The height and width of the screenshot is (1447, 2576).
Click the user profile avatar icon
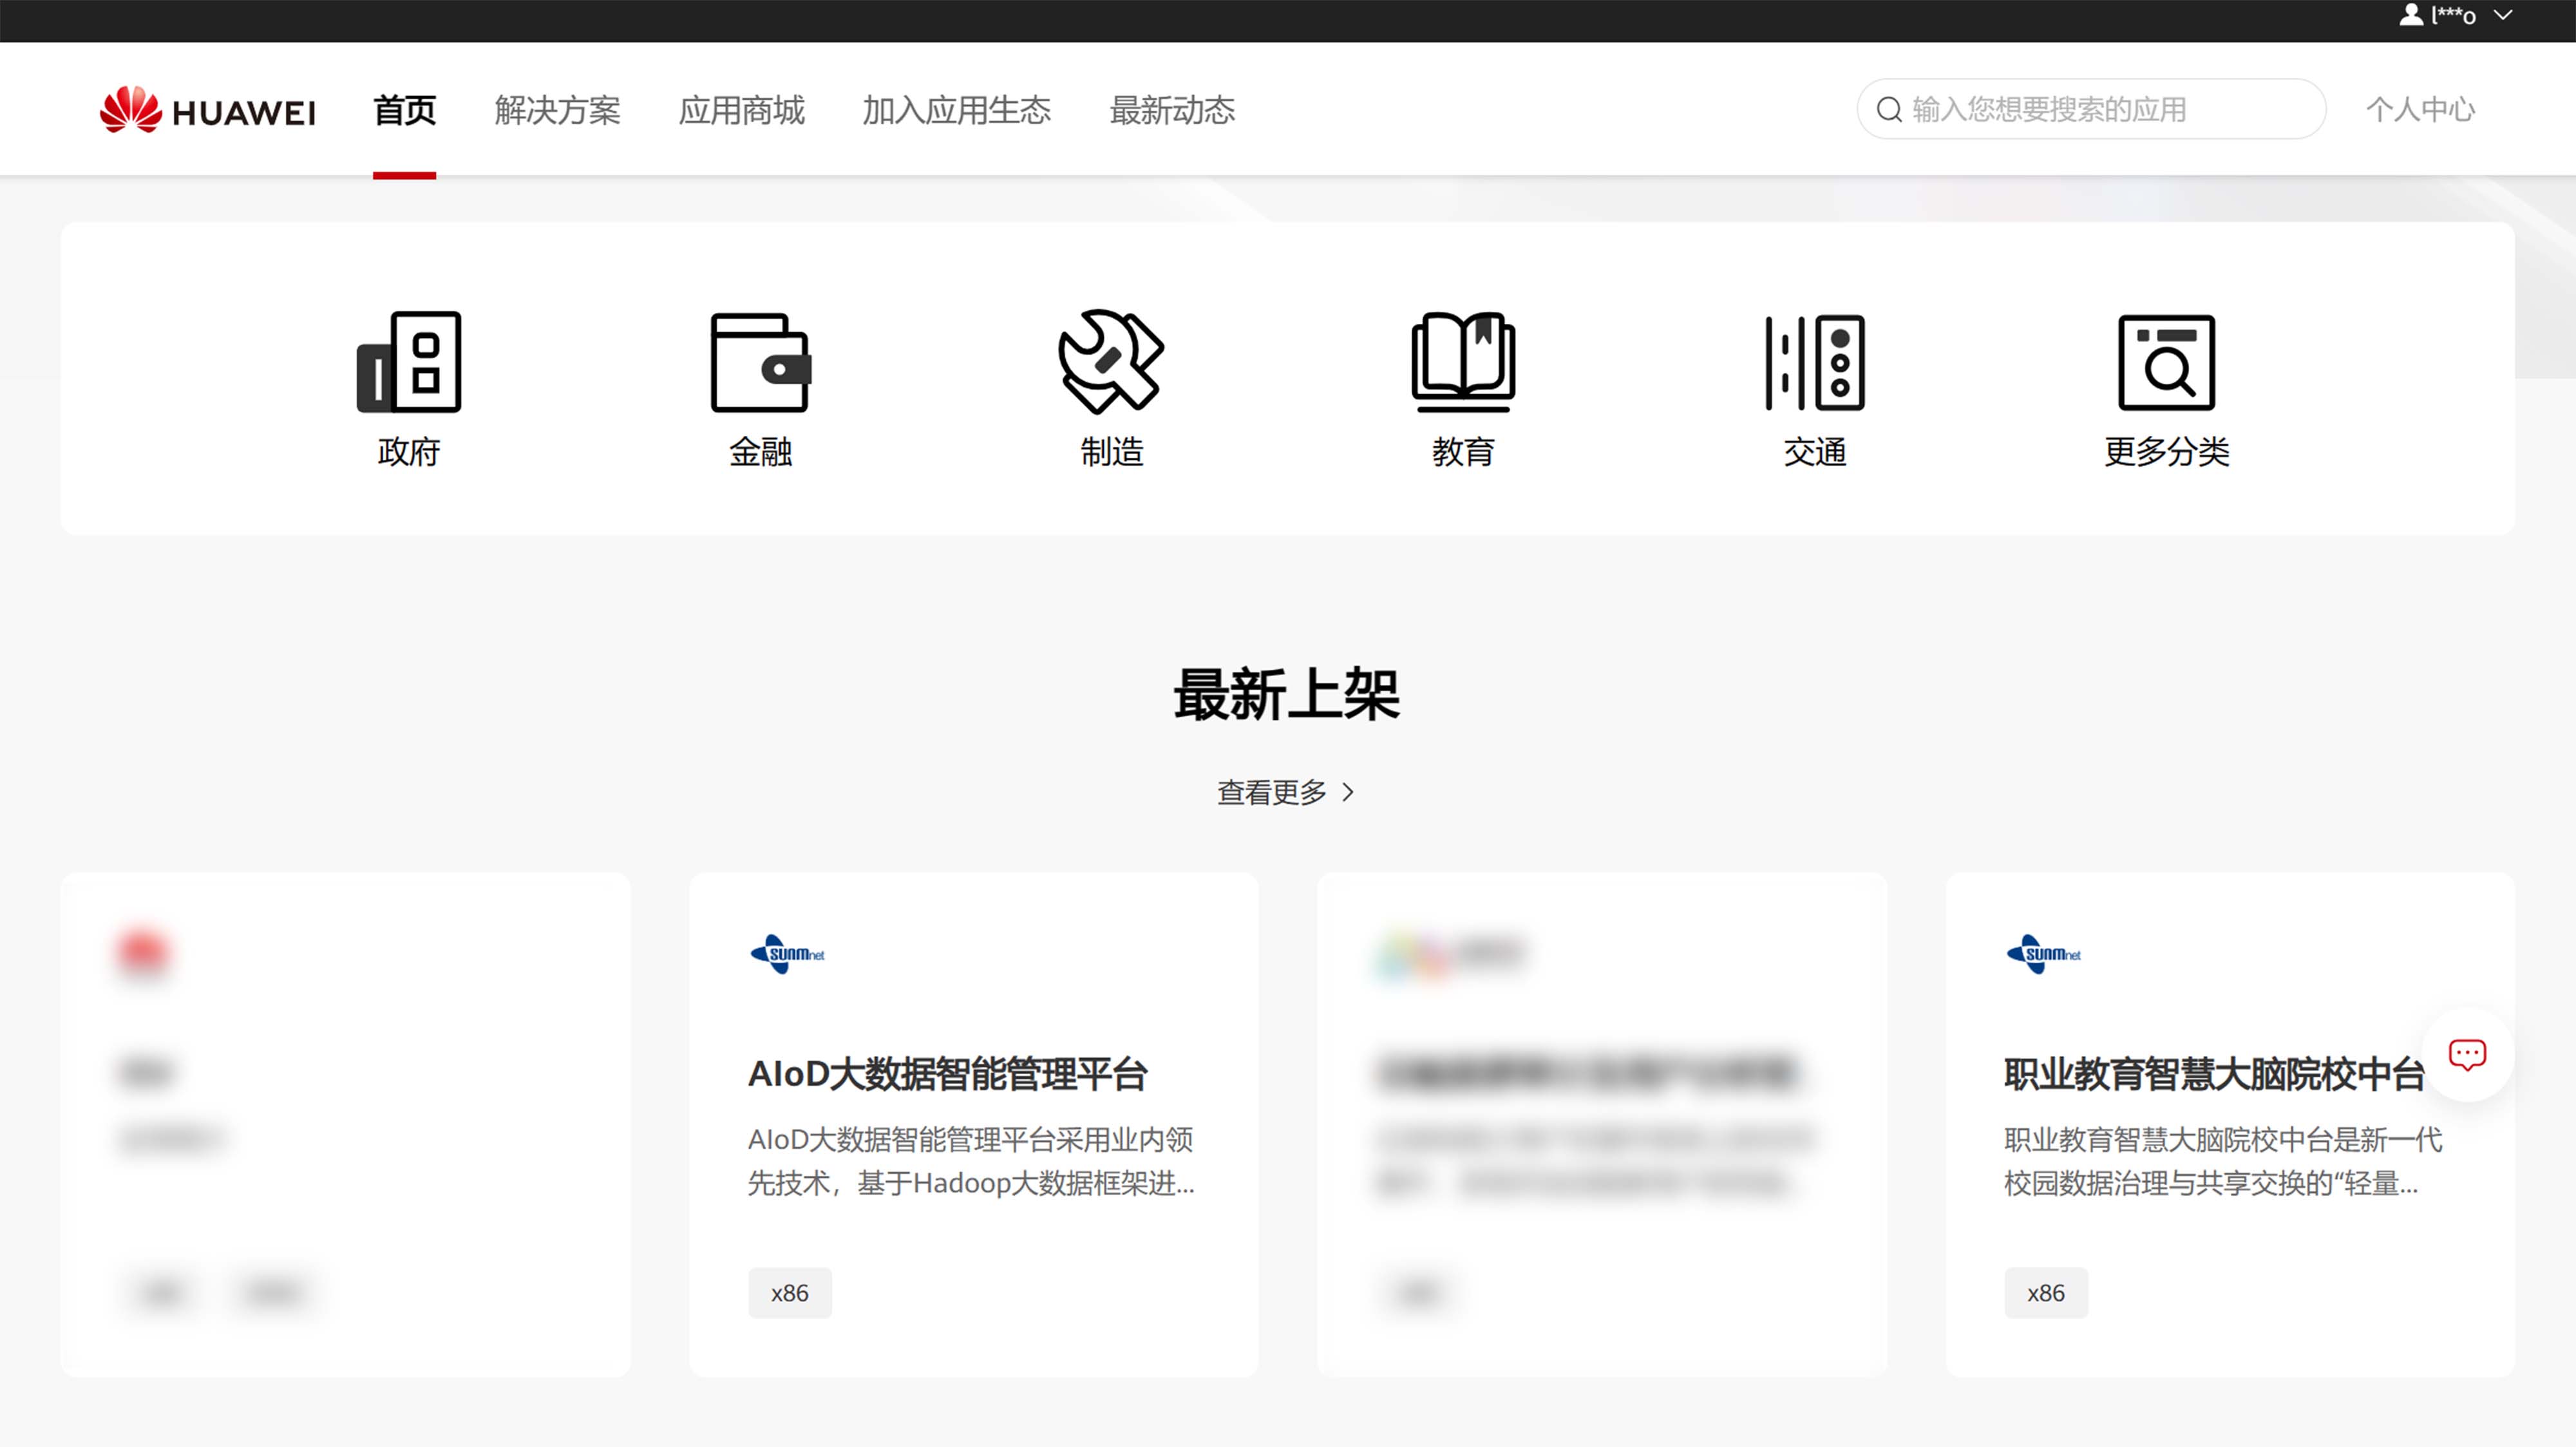pyautogui.click(x=2411, y=15)
